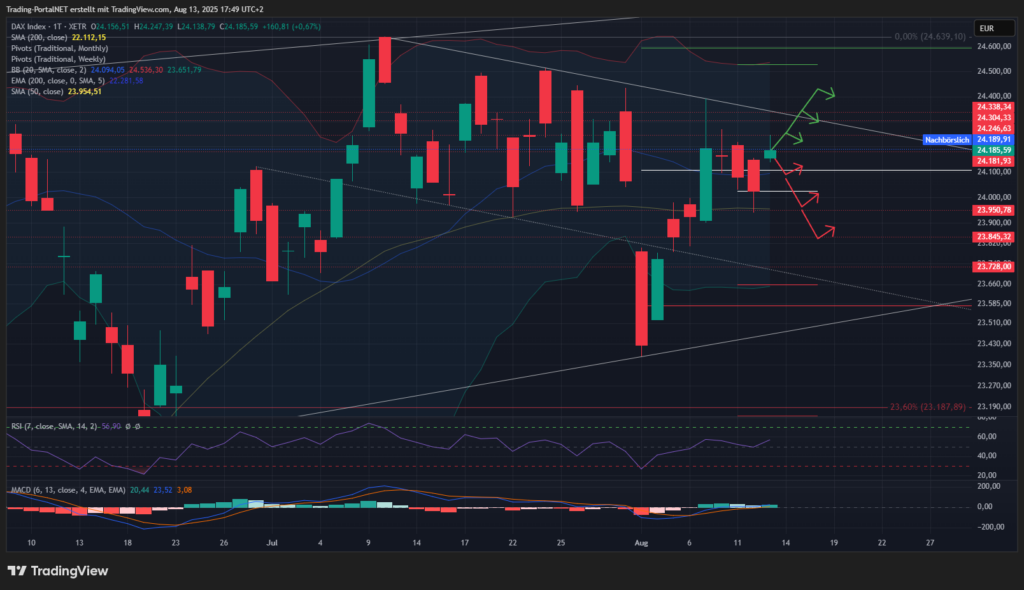This screenshot has width=1024, height=590.
Task: Click the green 24.185,59 current price tag
Action: click(x=993, y=150)
